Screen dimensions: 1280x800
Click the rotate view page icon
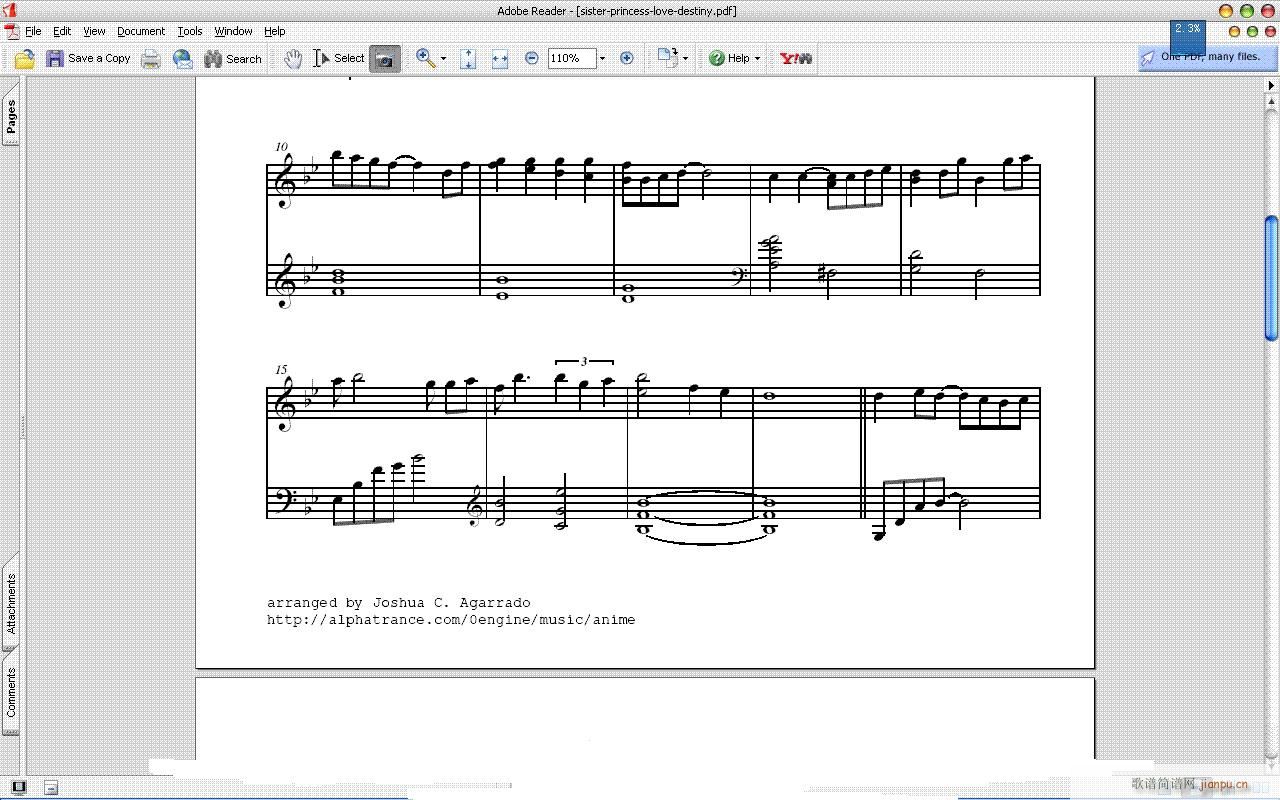click(667, 57)
